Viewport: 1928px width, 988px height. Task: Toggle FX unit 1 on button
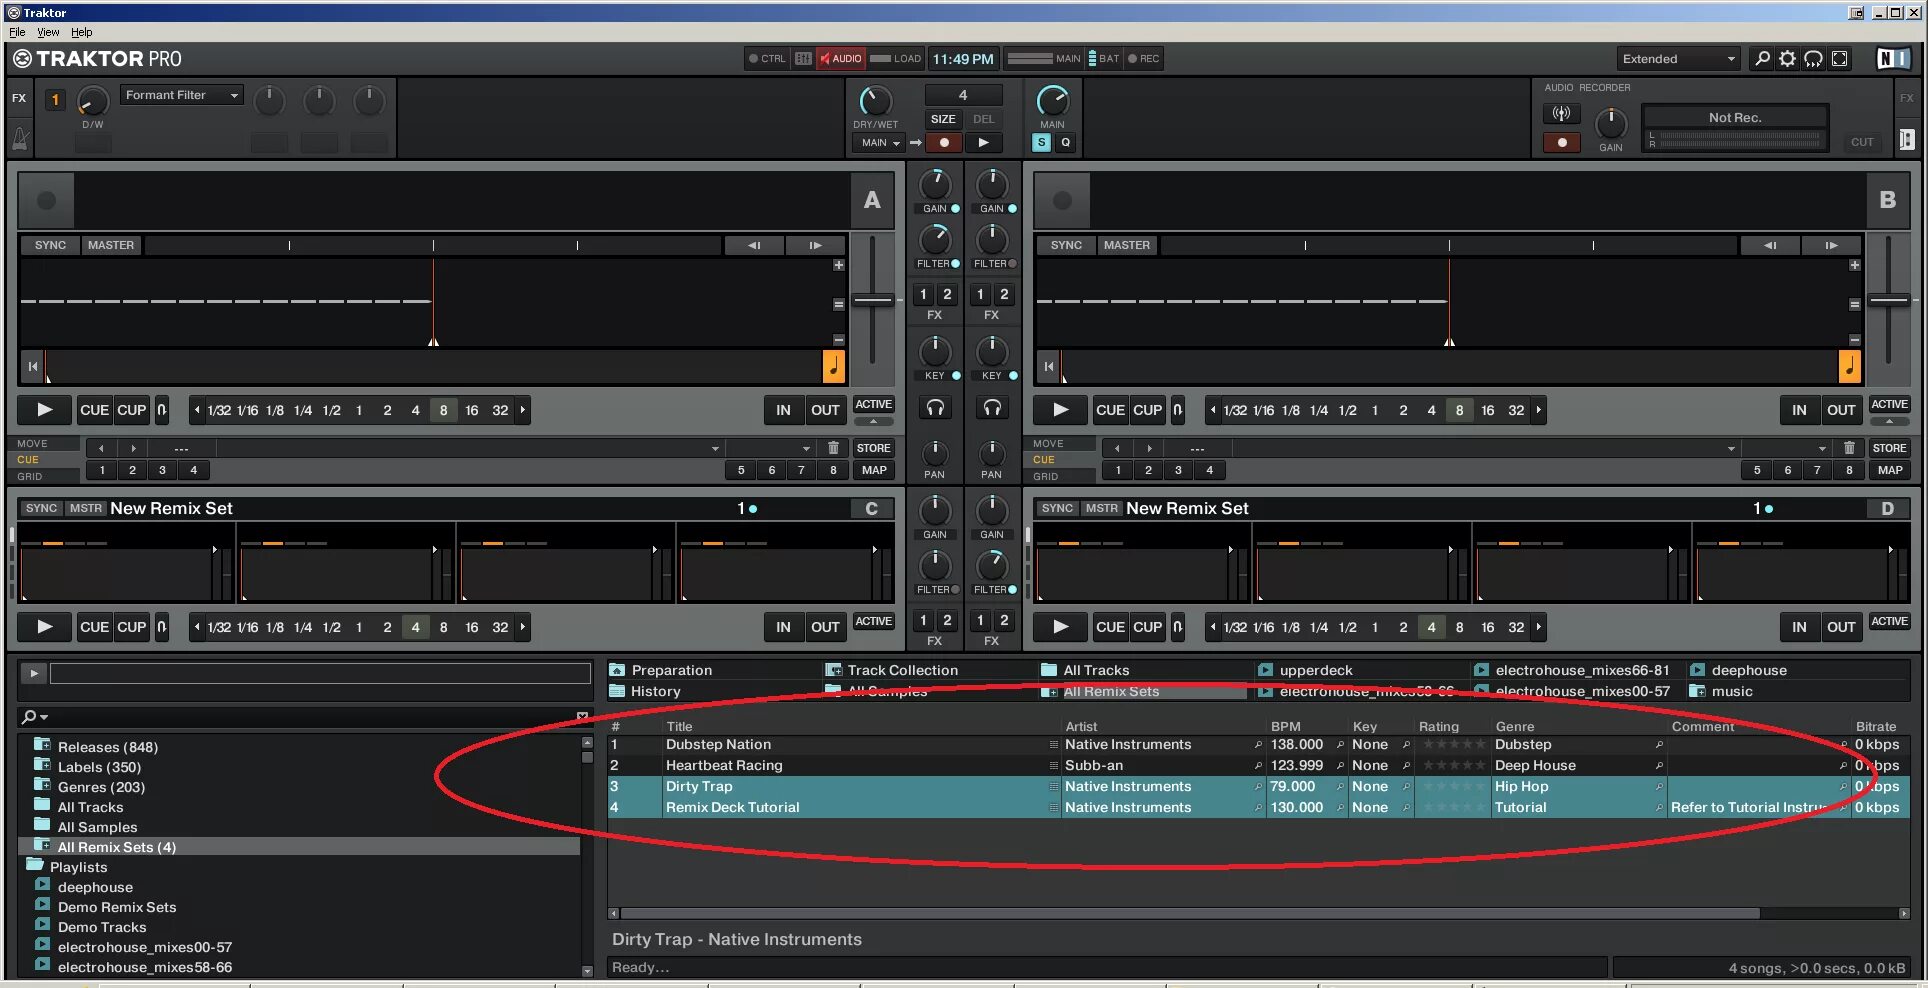(56, 99)
